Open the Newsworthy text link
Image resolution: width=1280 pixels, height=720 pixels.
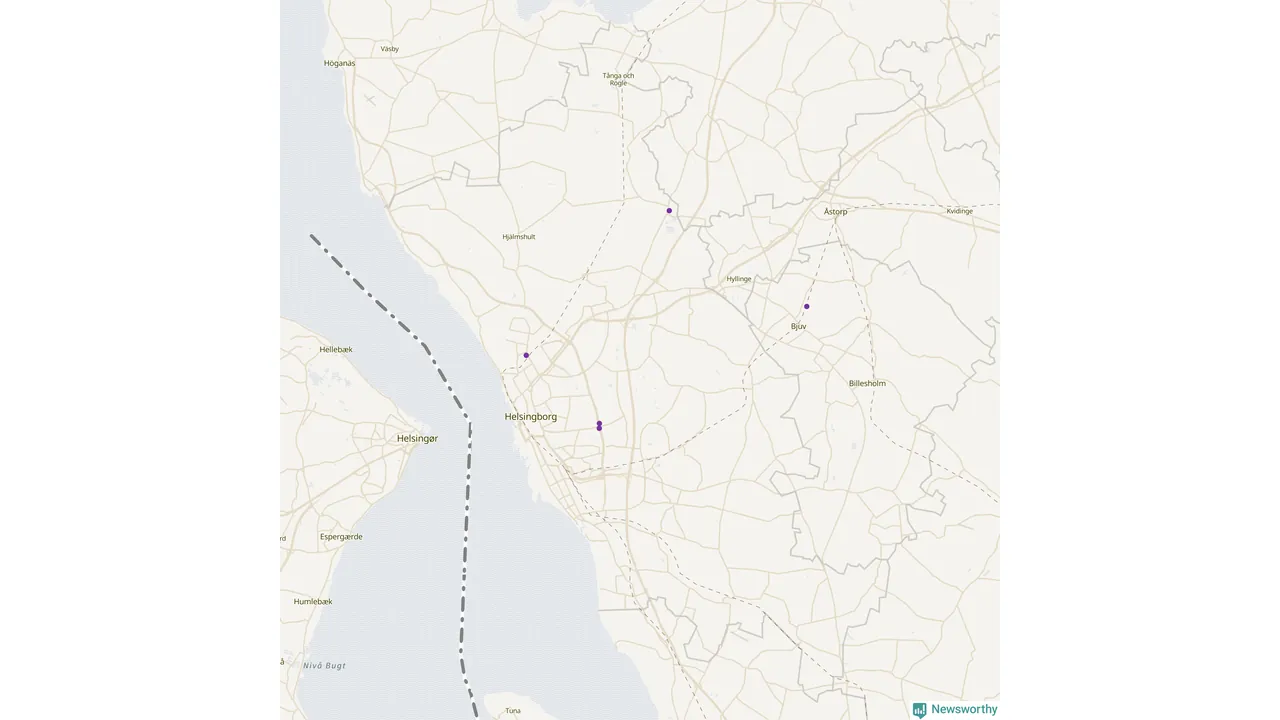(x=964, y=710)
